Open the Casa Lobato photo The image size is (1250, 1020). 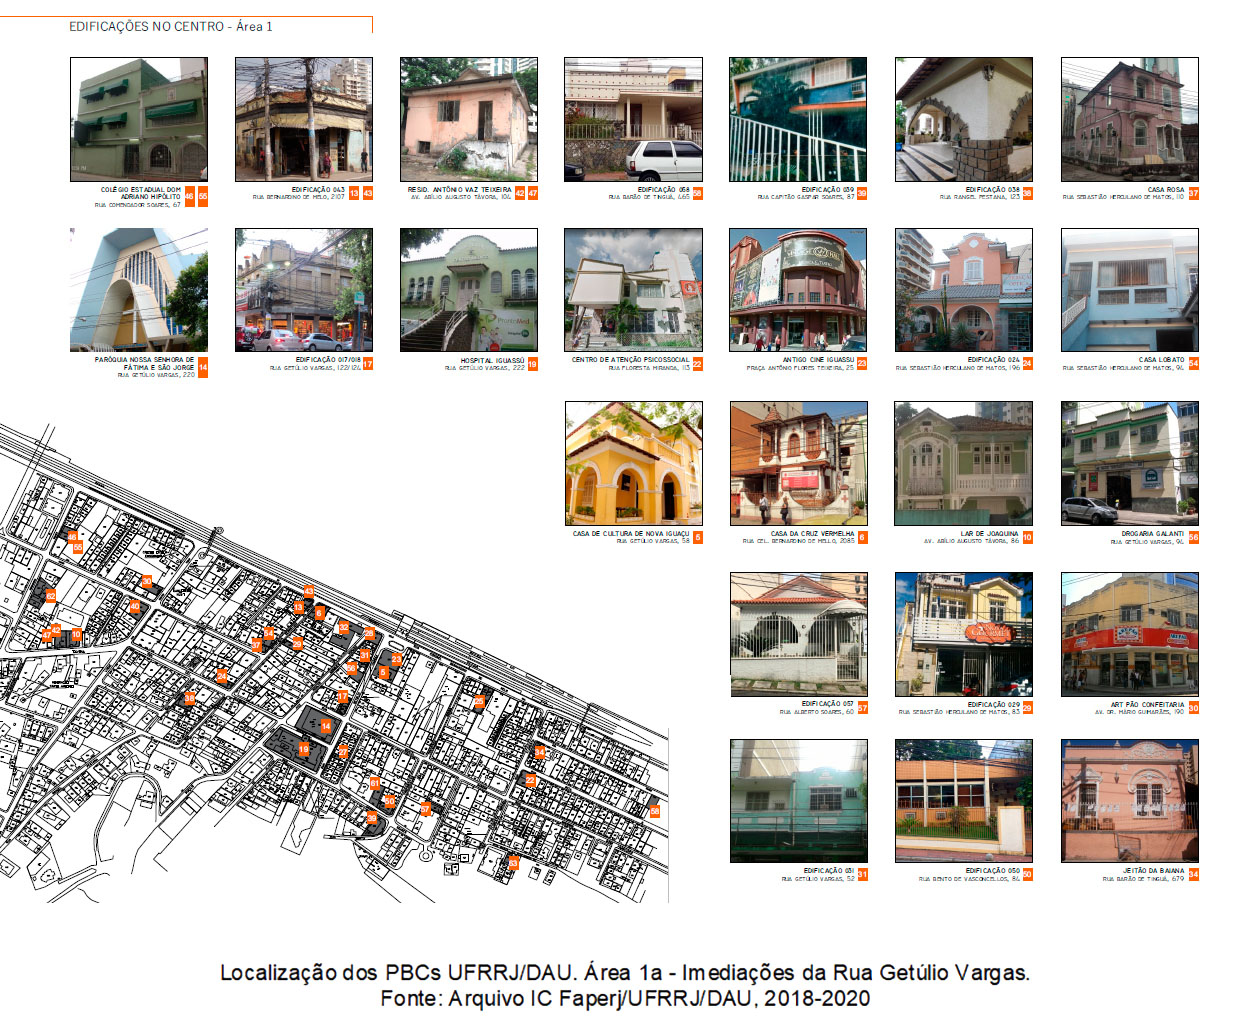coord(1129,290)
